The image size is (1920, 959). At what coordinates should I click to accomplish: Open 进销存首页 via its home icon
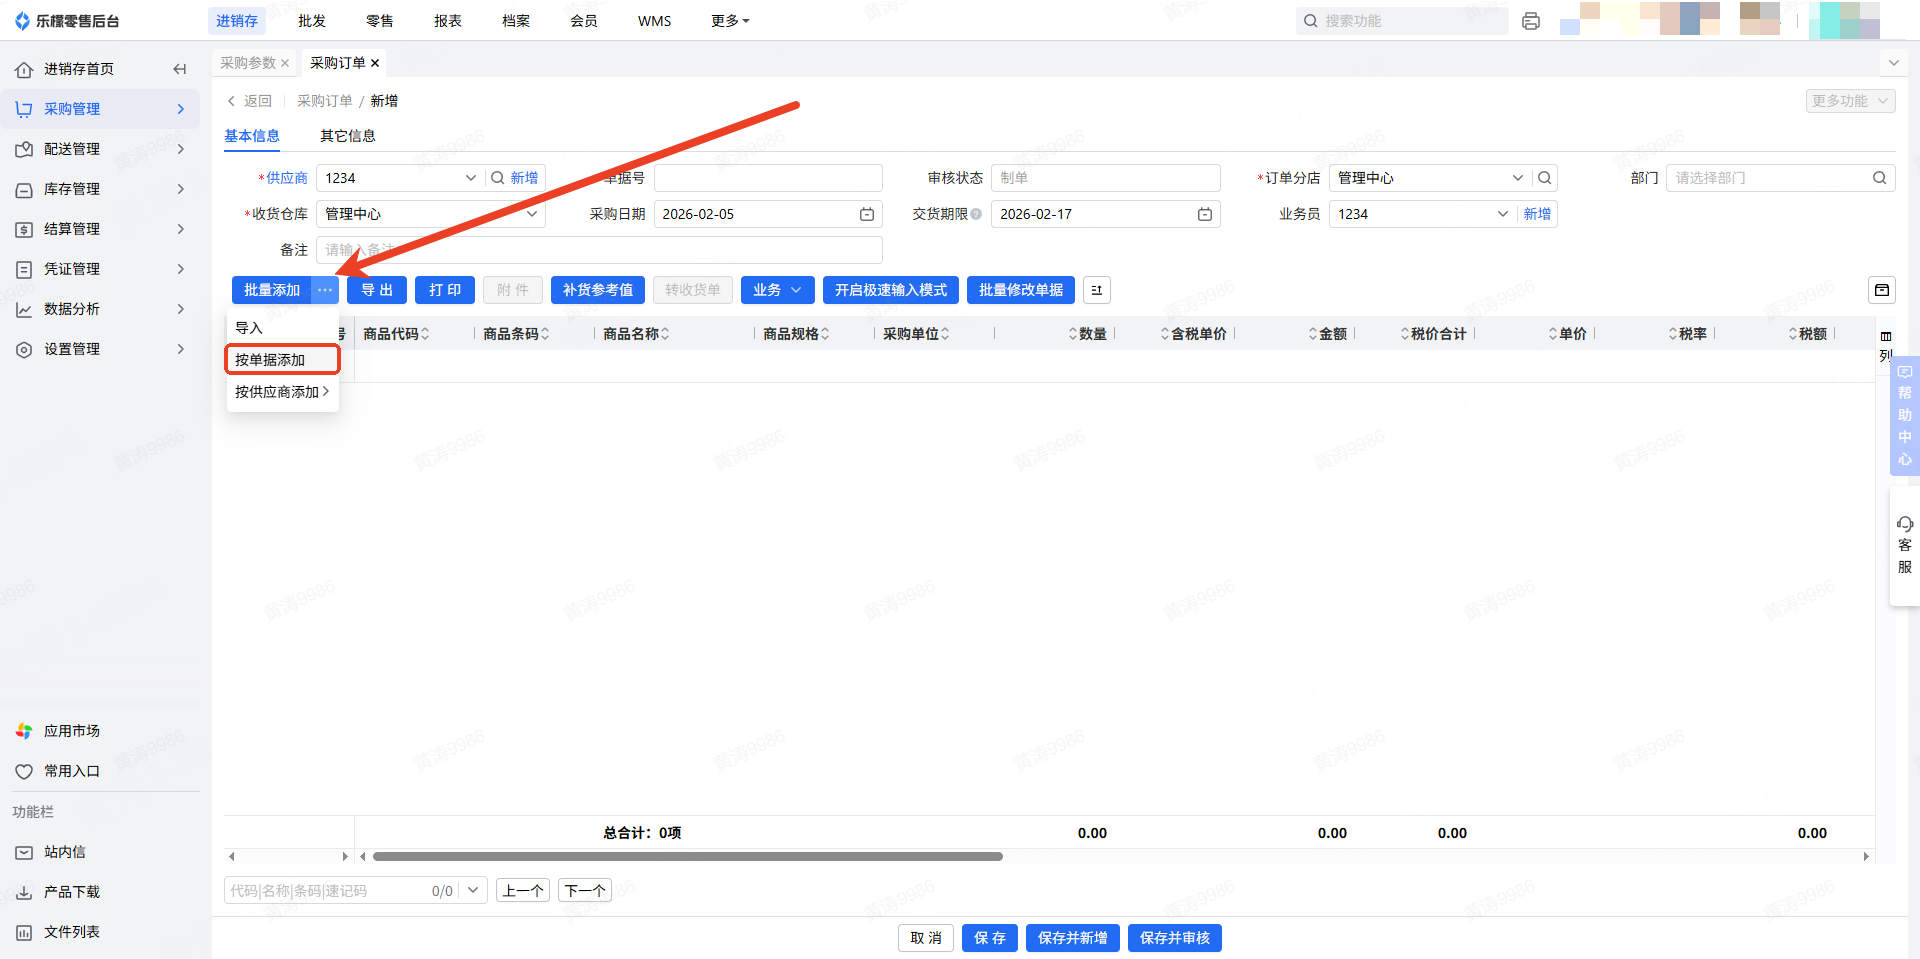(x=24, y=69)
